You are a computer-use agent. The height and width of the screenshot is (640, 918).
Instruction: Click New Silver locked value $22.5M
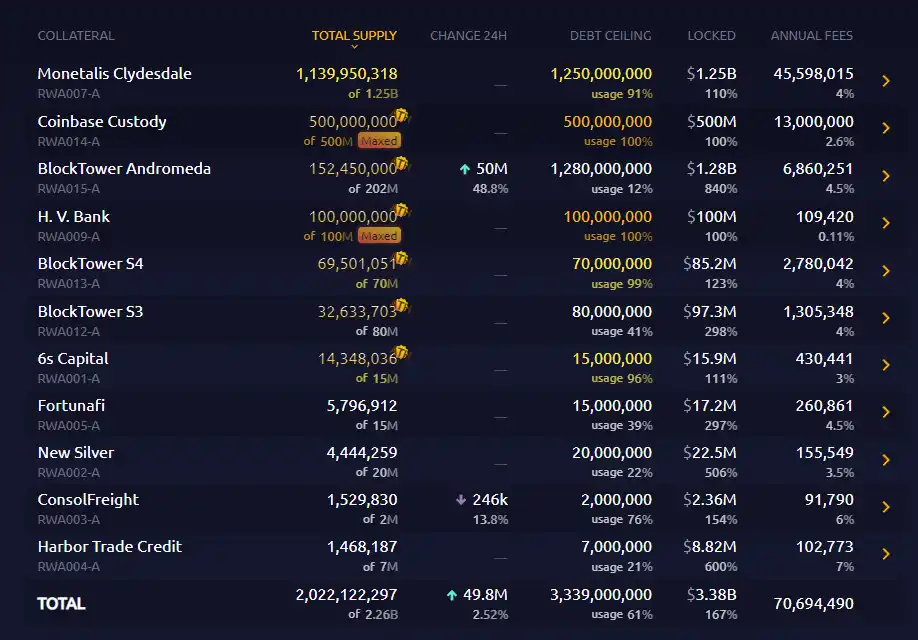click(710, 453)
